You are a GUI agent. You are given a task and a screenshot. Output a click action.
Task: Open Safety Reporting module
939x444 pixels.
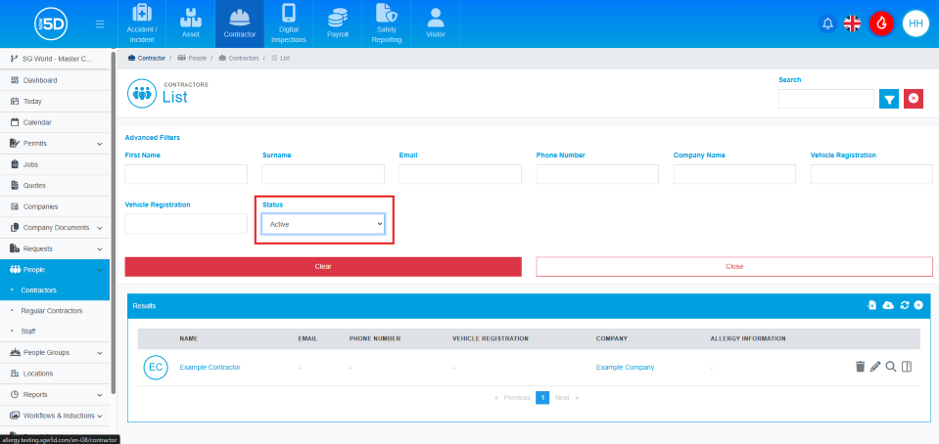[386, 24]
